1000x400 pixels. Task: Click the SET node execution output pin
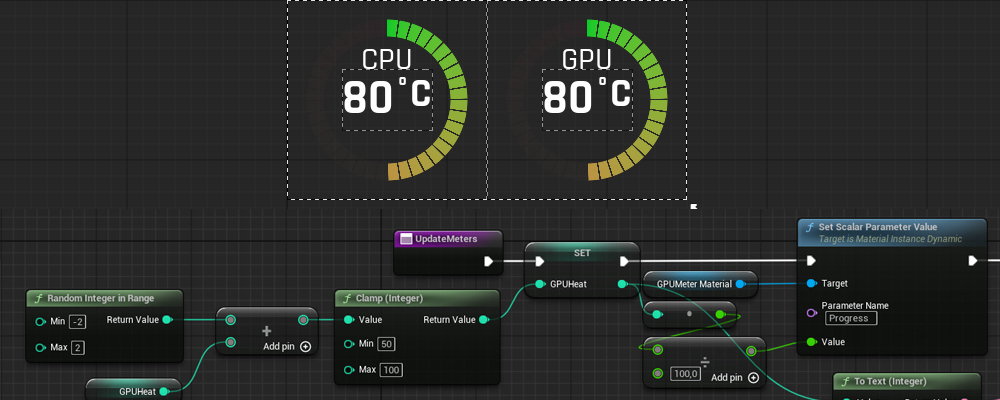pos(624,262)
